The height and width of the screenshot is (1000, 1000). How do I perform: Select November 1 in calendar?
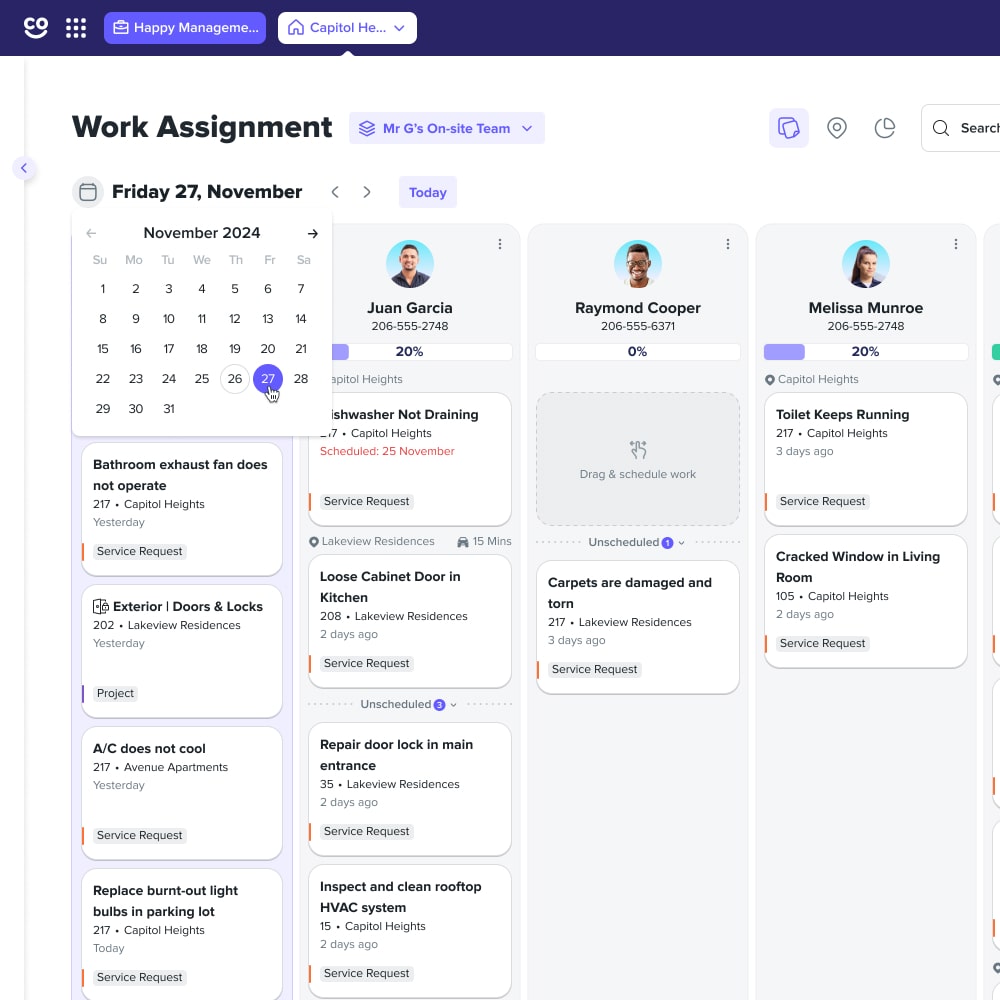[x=103, y=289]
